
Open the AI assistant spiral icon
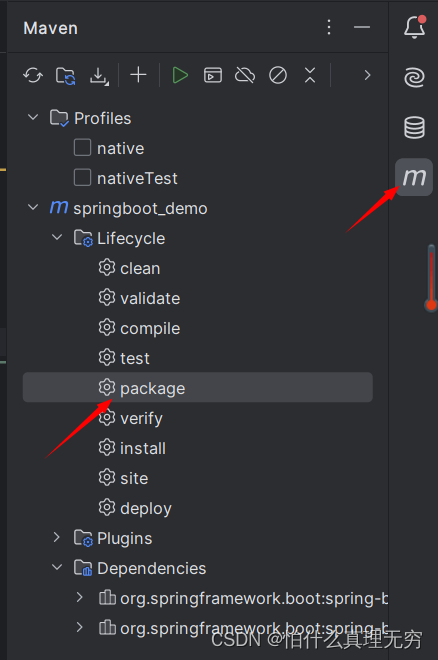tap(414, 78)
